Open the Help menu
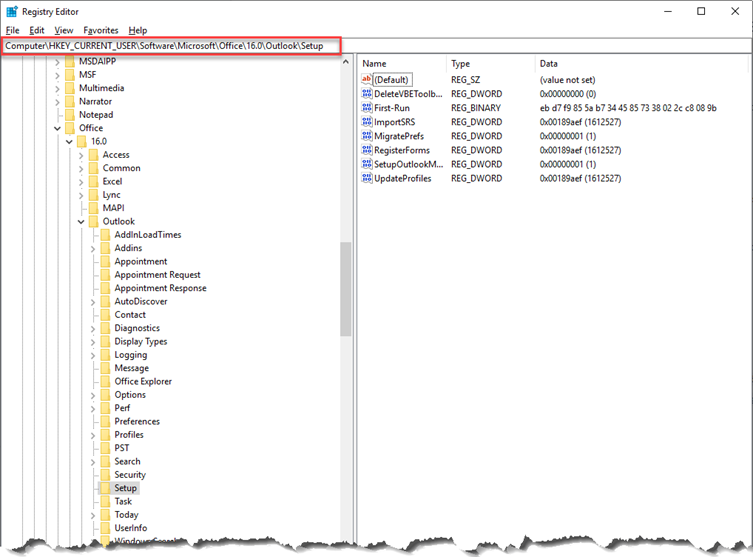Viewport: 753px width, 557px height. (x=138, y=30)
